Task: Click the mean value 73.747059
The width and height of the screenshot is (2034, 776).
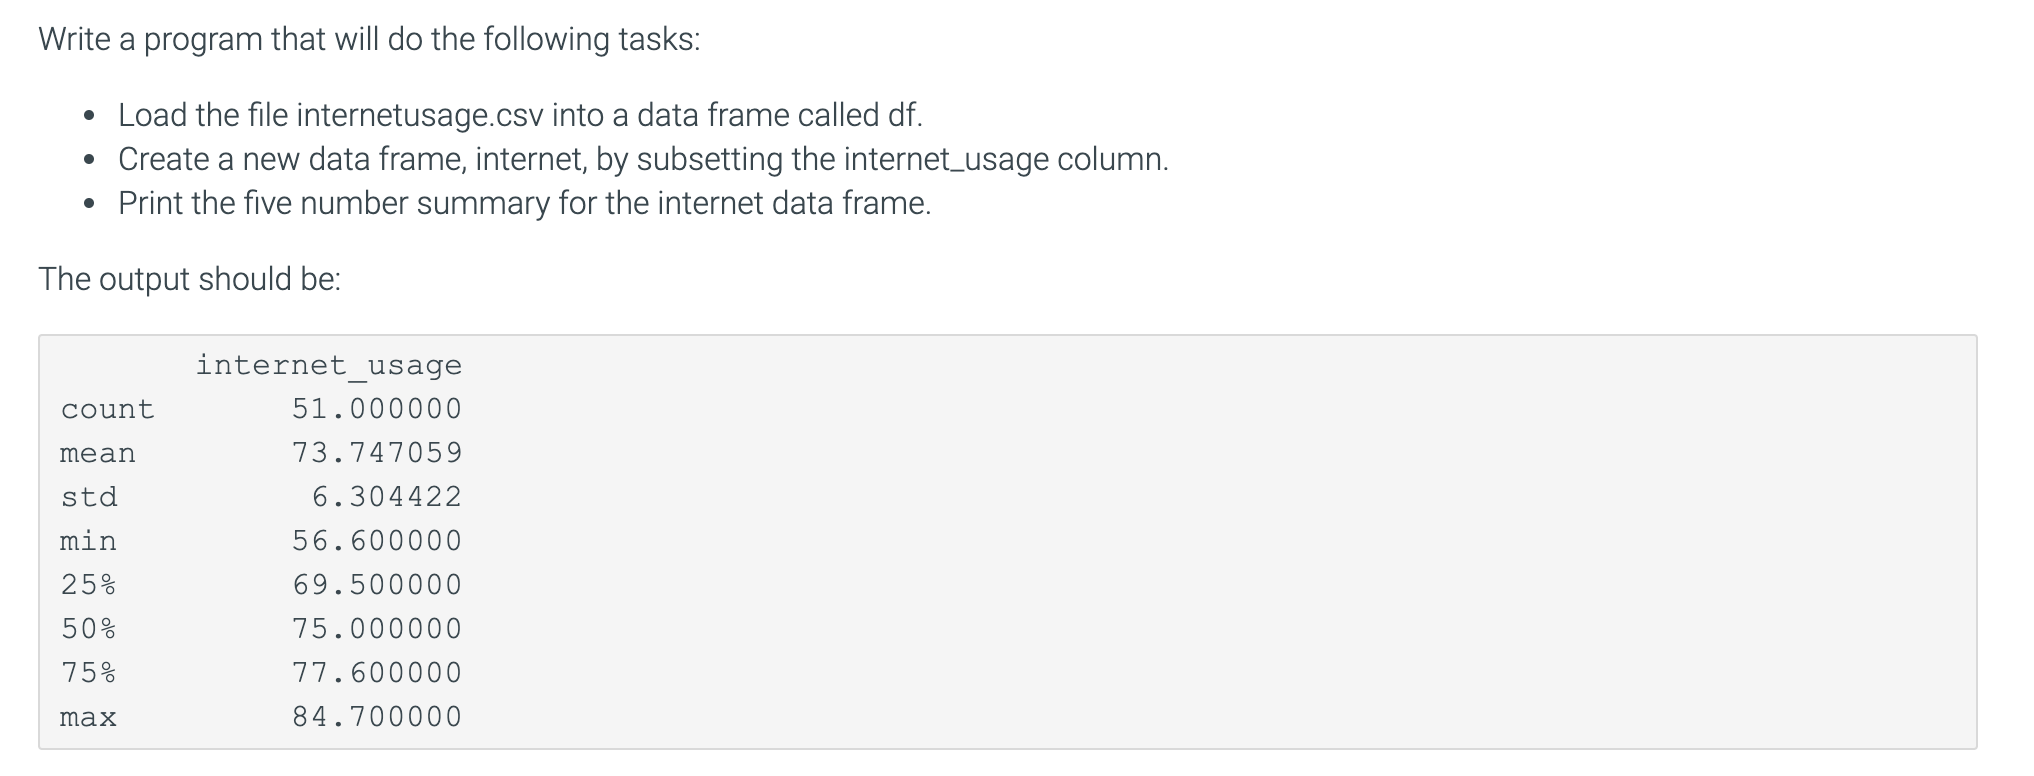Action: pos(377,453)
